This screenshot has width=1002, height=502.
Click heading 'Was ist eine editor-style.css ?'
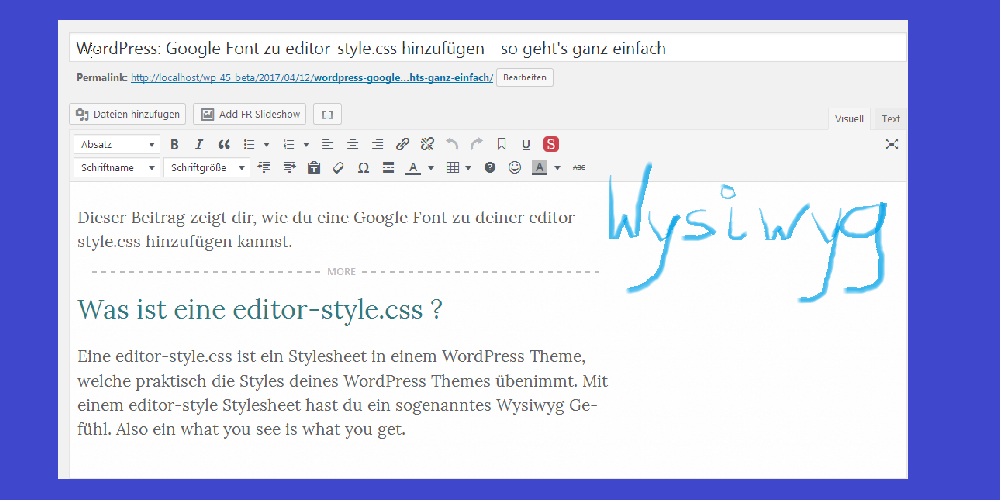tap(260, 310)
